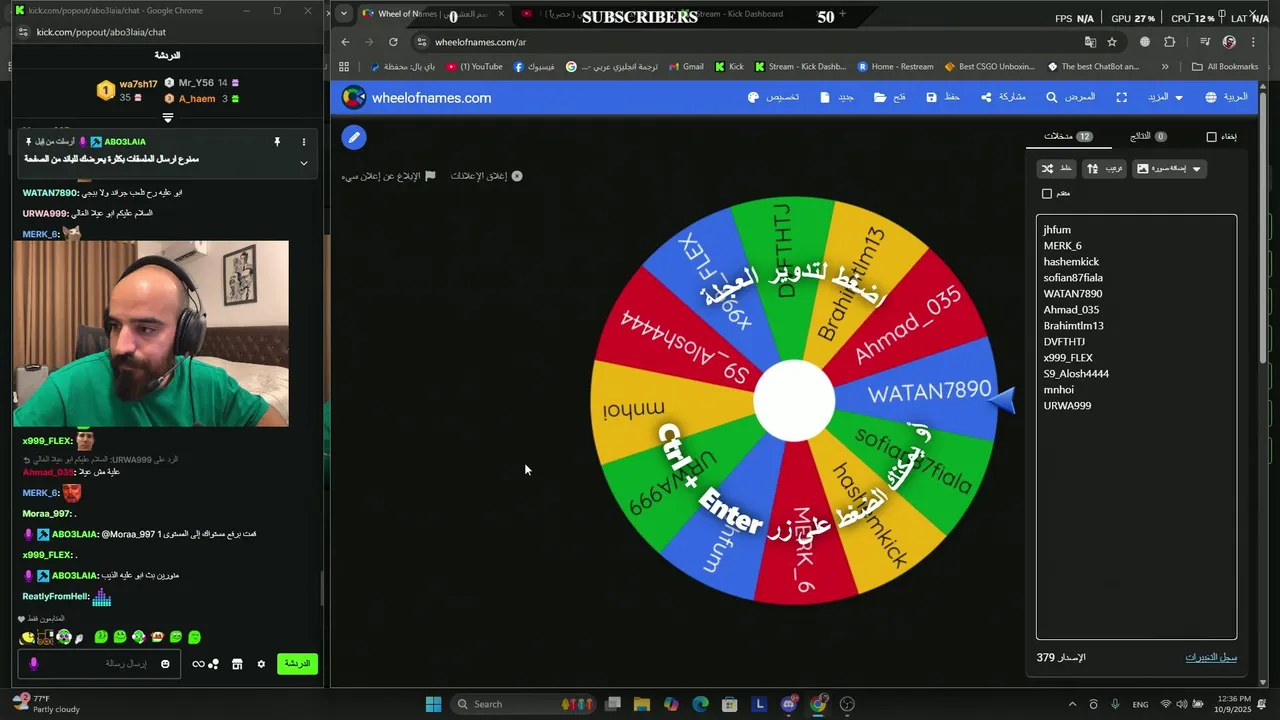Click the entry 'Brahimtlm13' in list
This screenshot has height=720, width=1280.
(1073, 326)
